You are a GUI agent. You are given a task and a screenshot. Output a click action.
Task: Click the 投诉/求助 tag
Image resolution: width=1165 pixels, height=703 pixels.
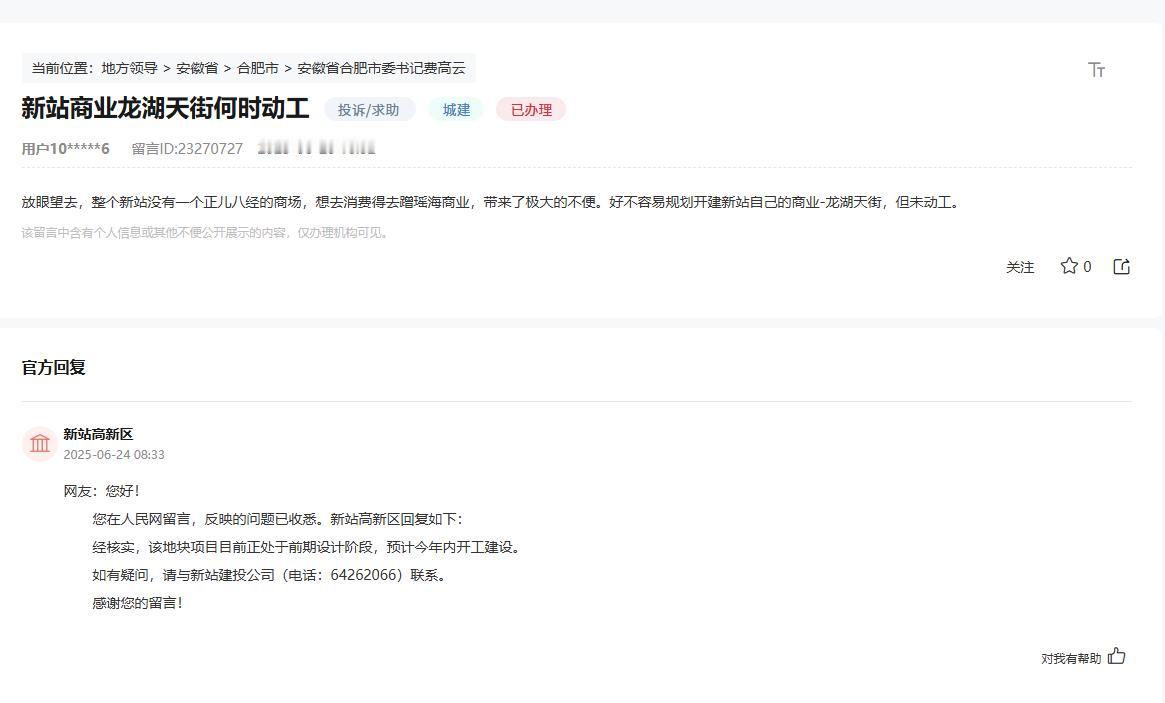(x=369, y=110)
